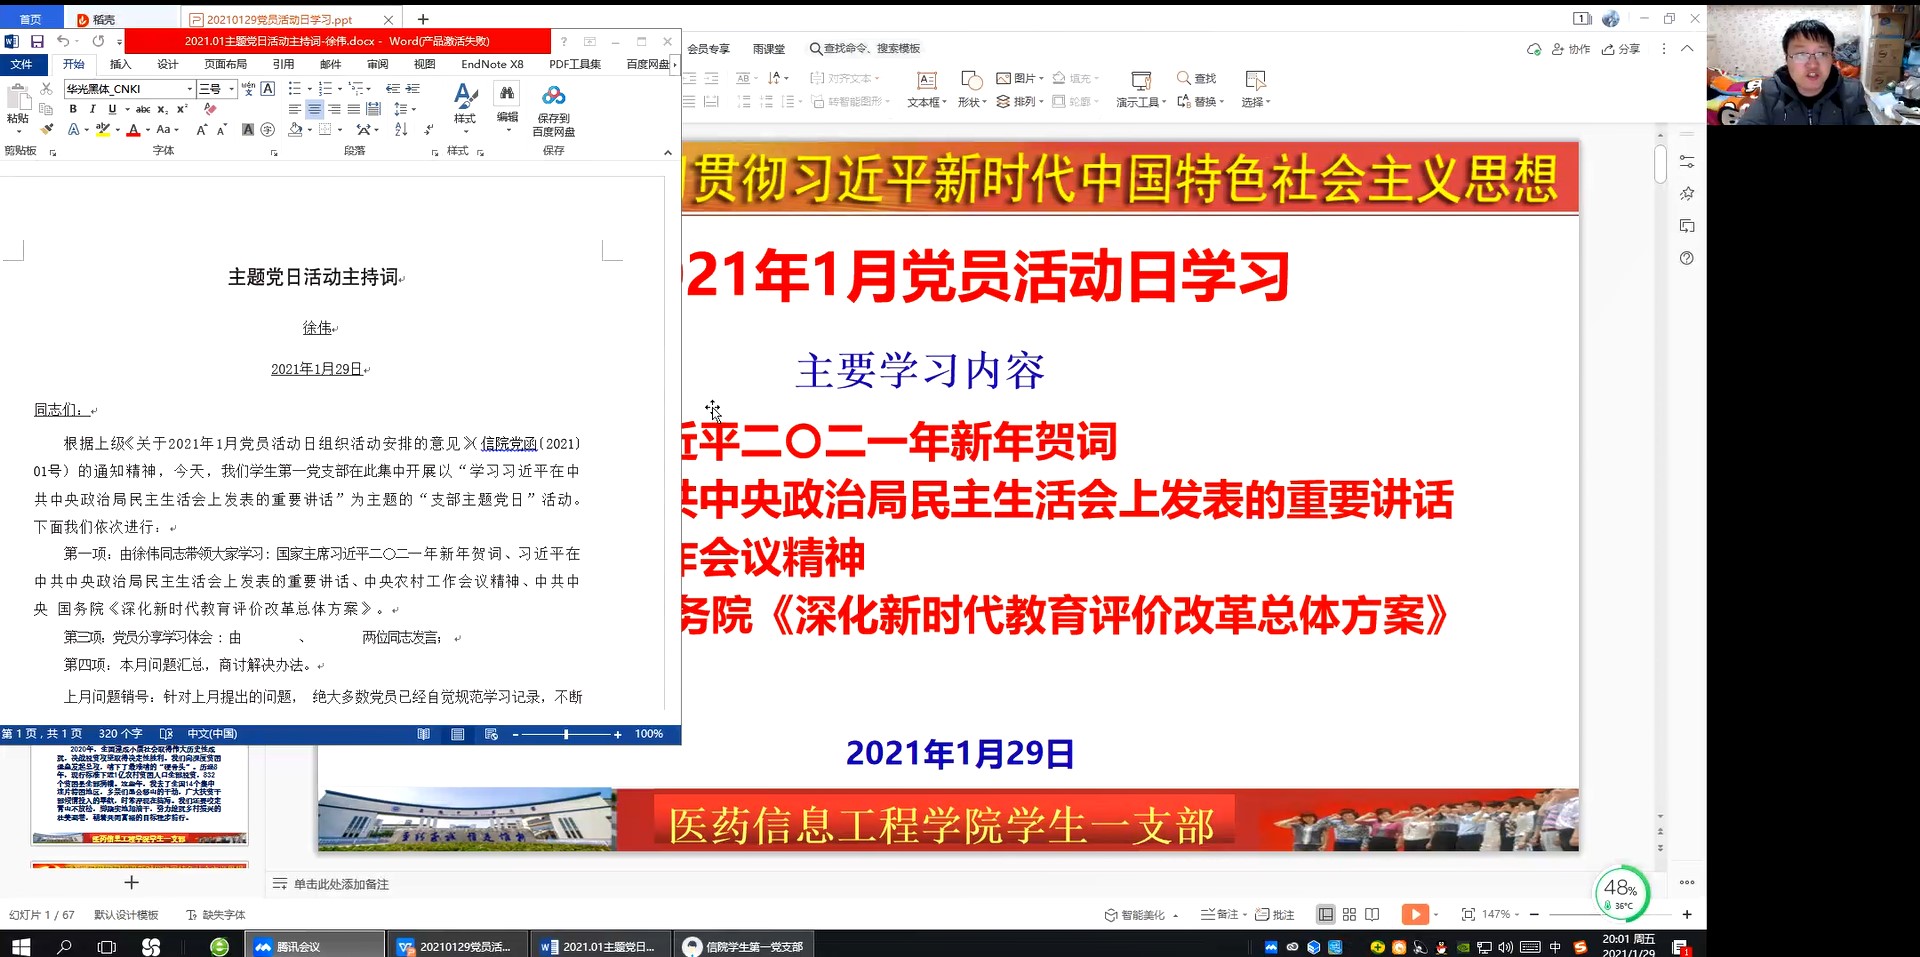The image size is (1920, 957).
Task: Open the font size dropdown
Action: [x=231, y=89]
